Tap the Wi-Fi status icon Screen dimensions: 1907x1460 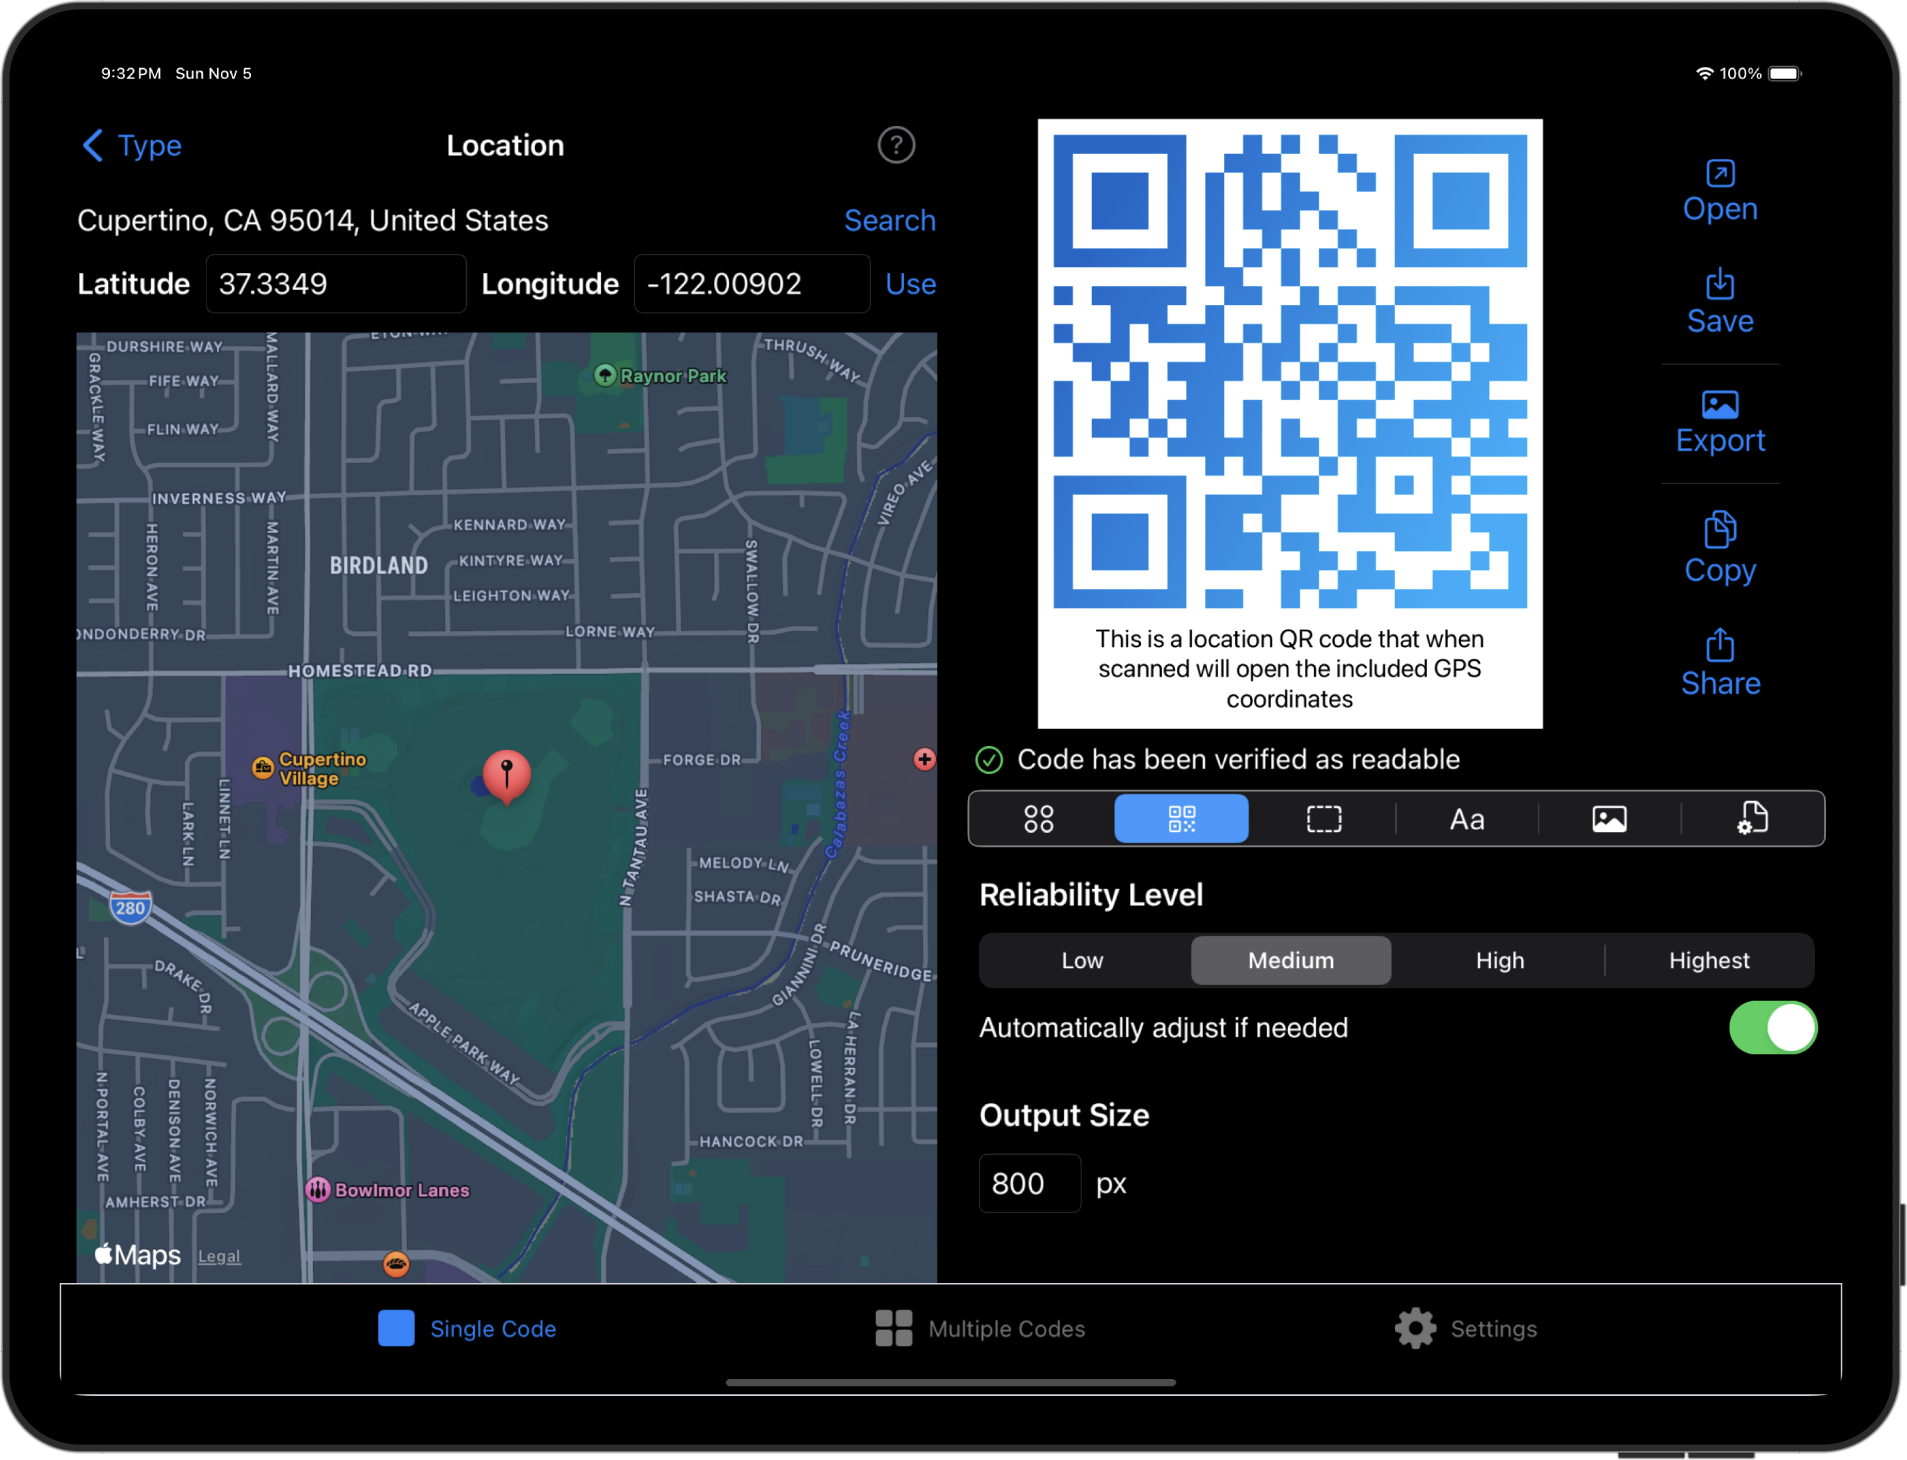tap(1704, 73)
